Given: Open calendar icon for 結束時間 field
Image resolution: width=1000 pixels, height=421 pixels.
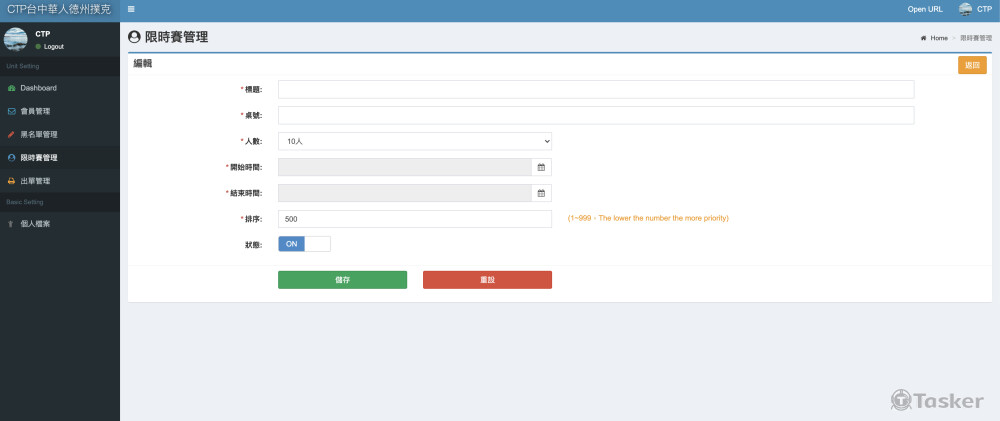Looking at the screenshot, I should (541, 193).
